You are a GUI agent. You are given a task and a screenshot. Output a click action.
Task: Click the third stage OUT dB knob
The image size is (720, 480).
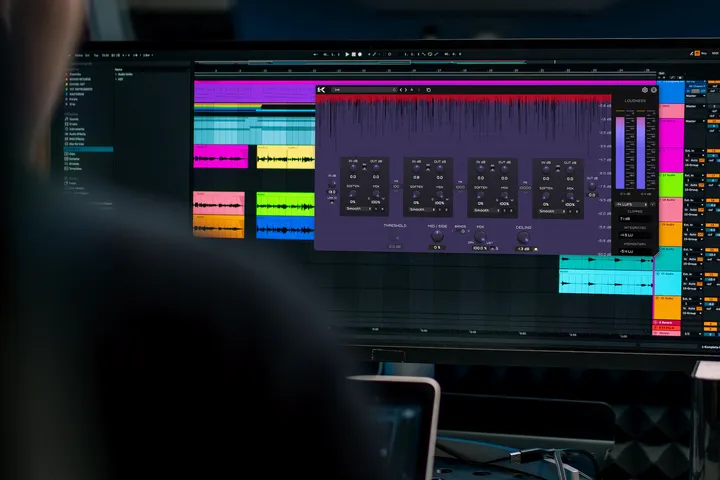pos(504,170)
